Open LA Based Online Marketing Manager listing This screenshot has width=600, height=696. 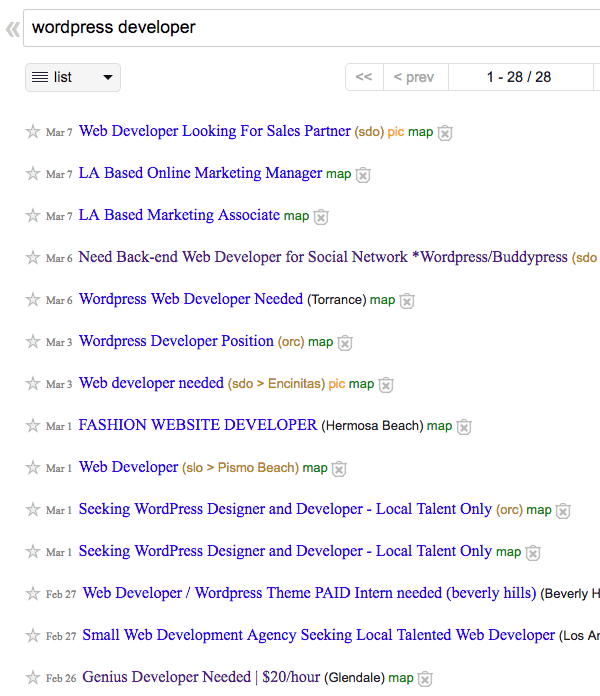click(x=200, y=173)
